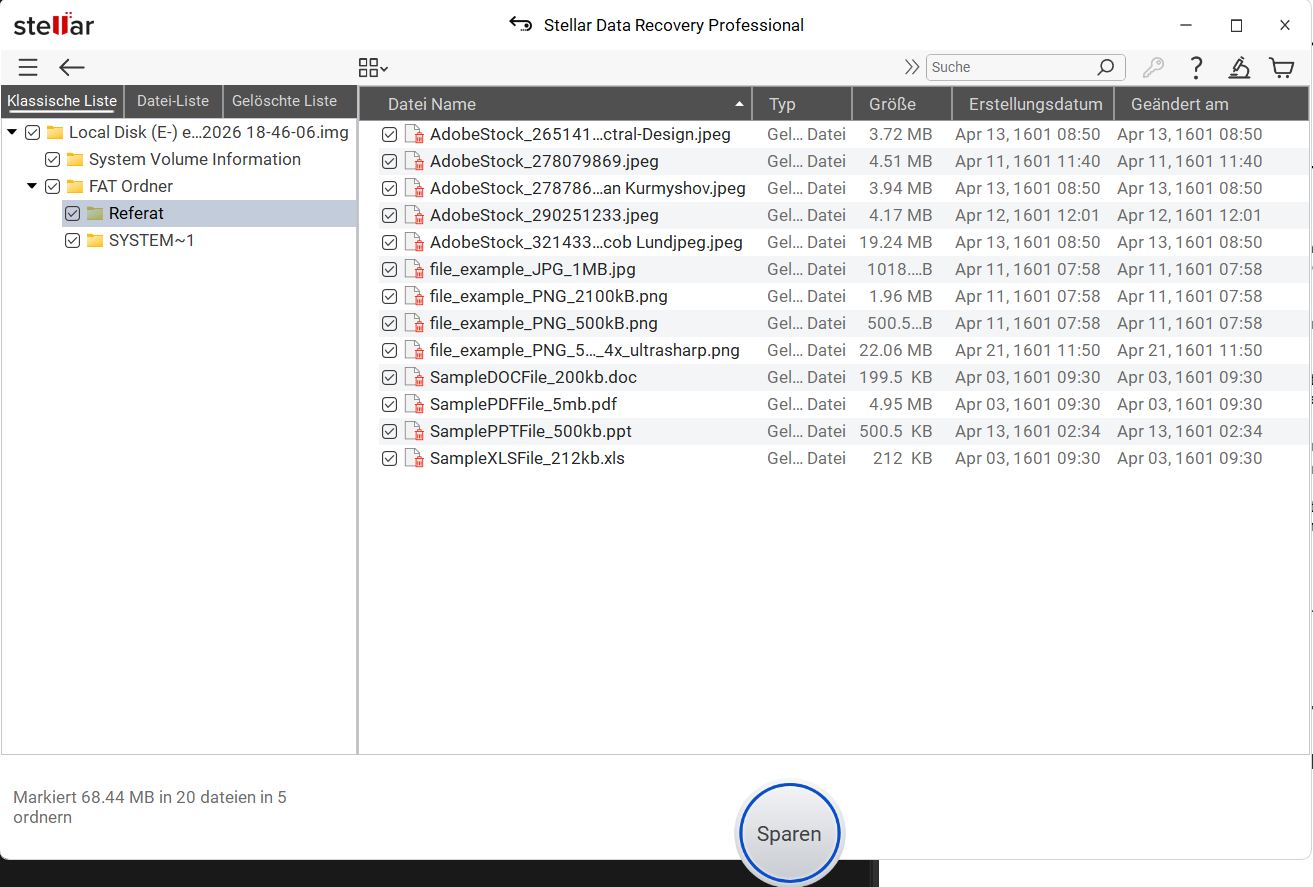Screen dimensions: 1313x887
Task: Uncheck AdobeStock_278079869.jpeg checkbox
Action: click(390, 161)
